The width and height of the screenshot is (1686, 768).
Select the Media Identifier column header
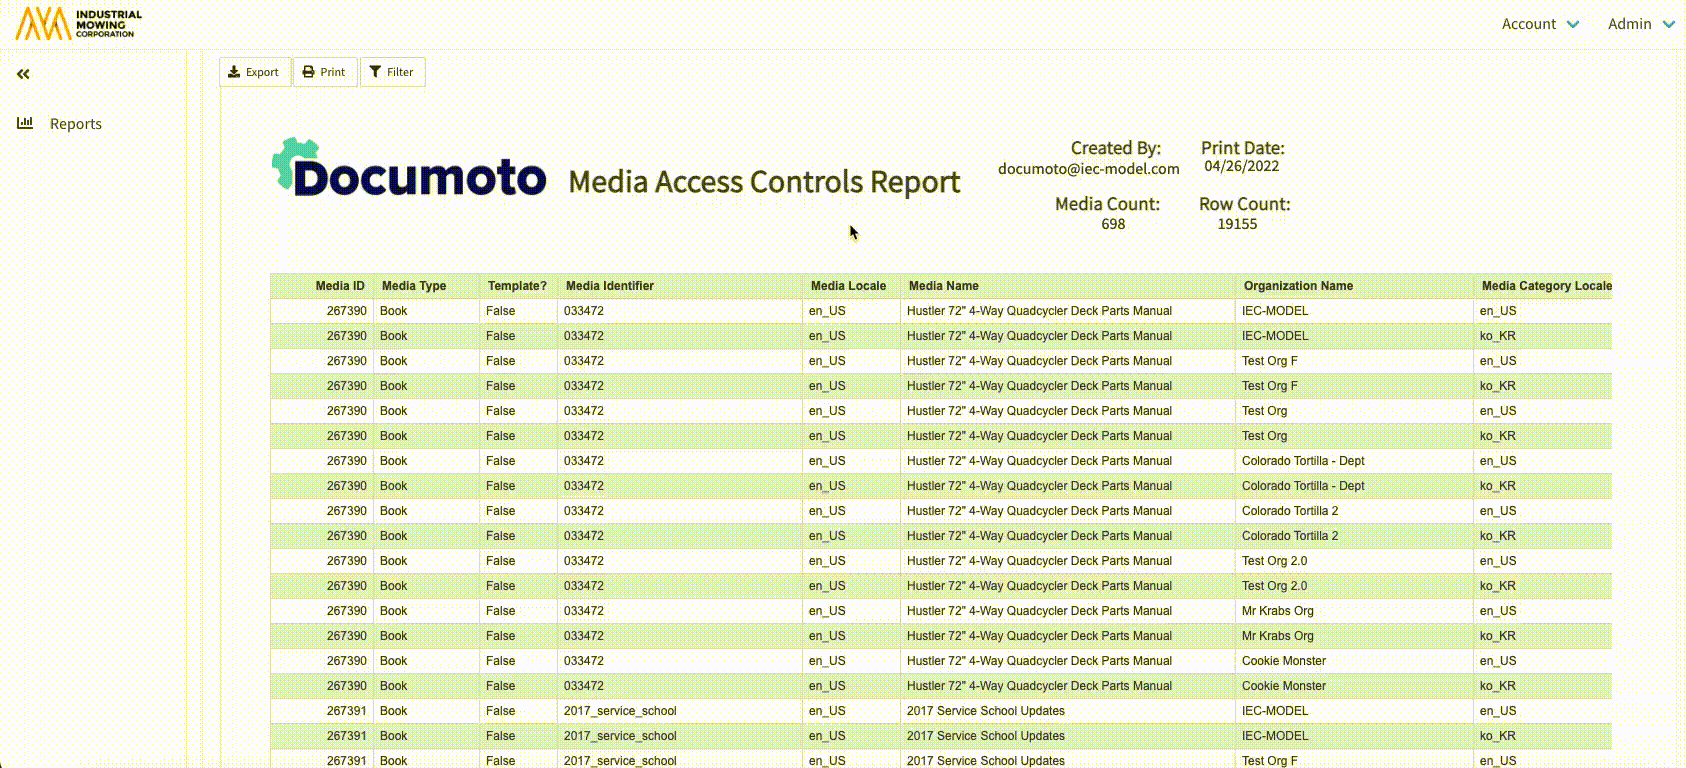pos(609,286)
